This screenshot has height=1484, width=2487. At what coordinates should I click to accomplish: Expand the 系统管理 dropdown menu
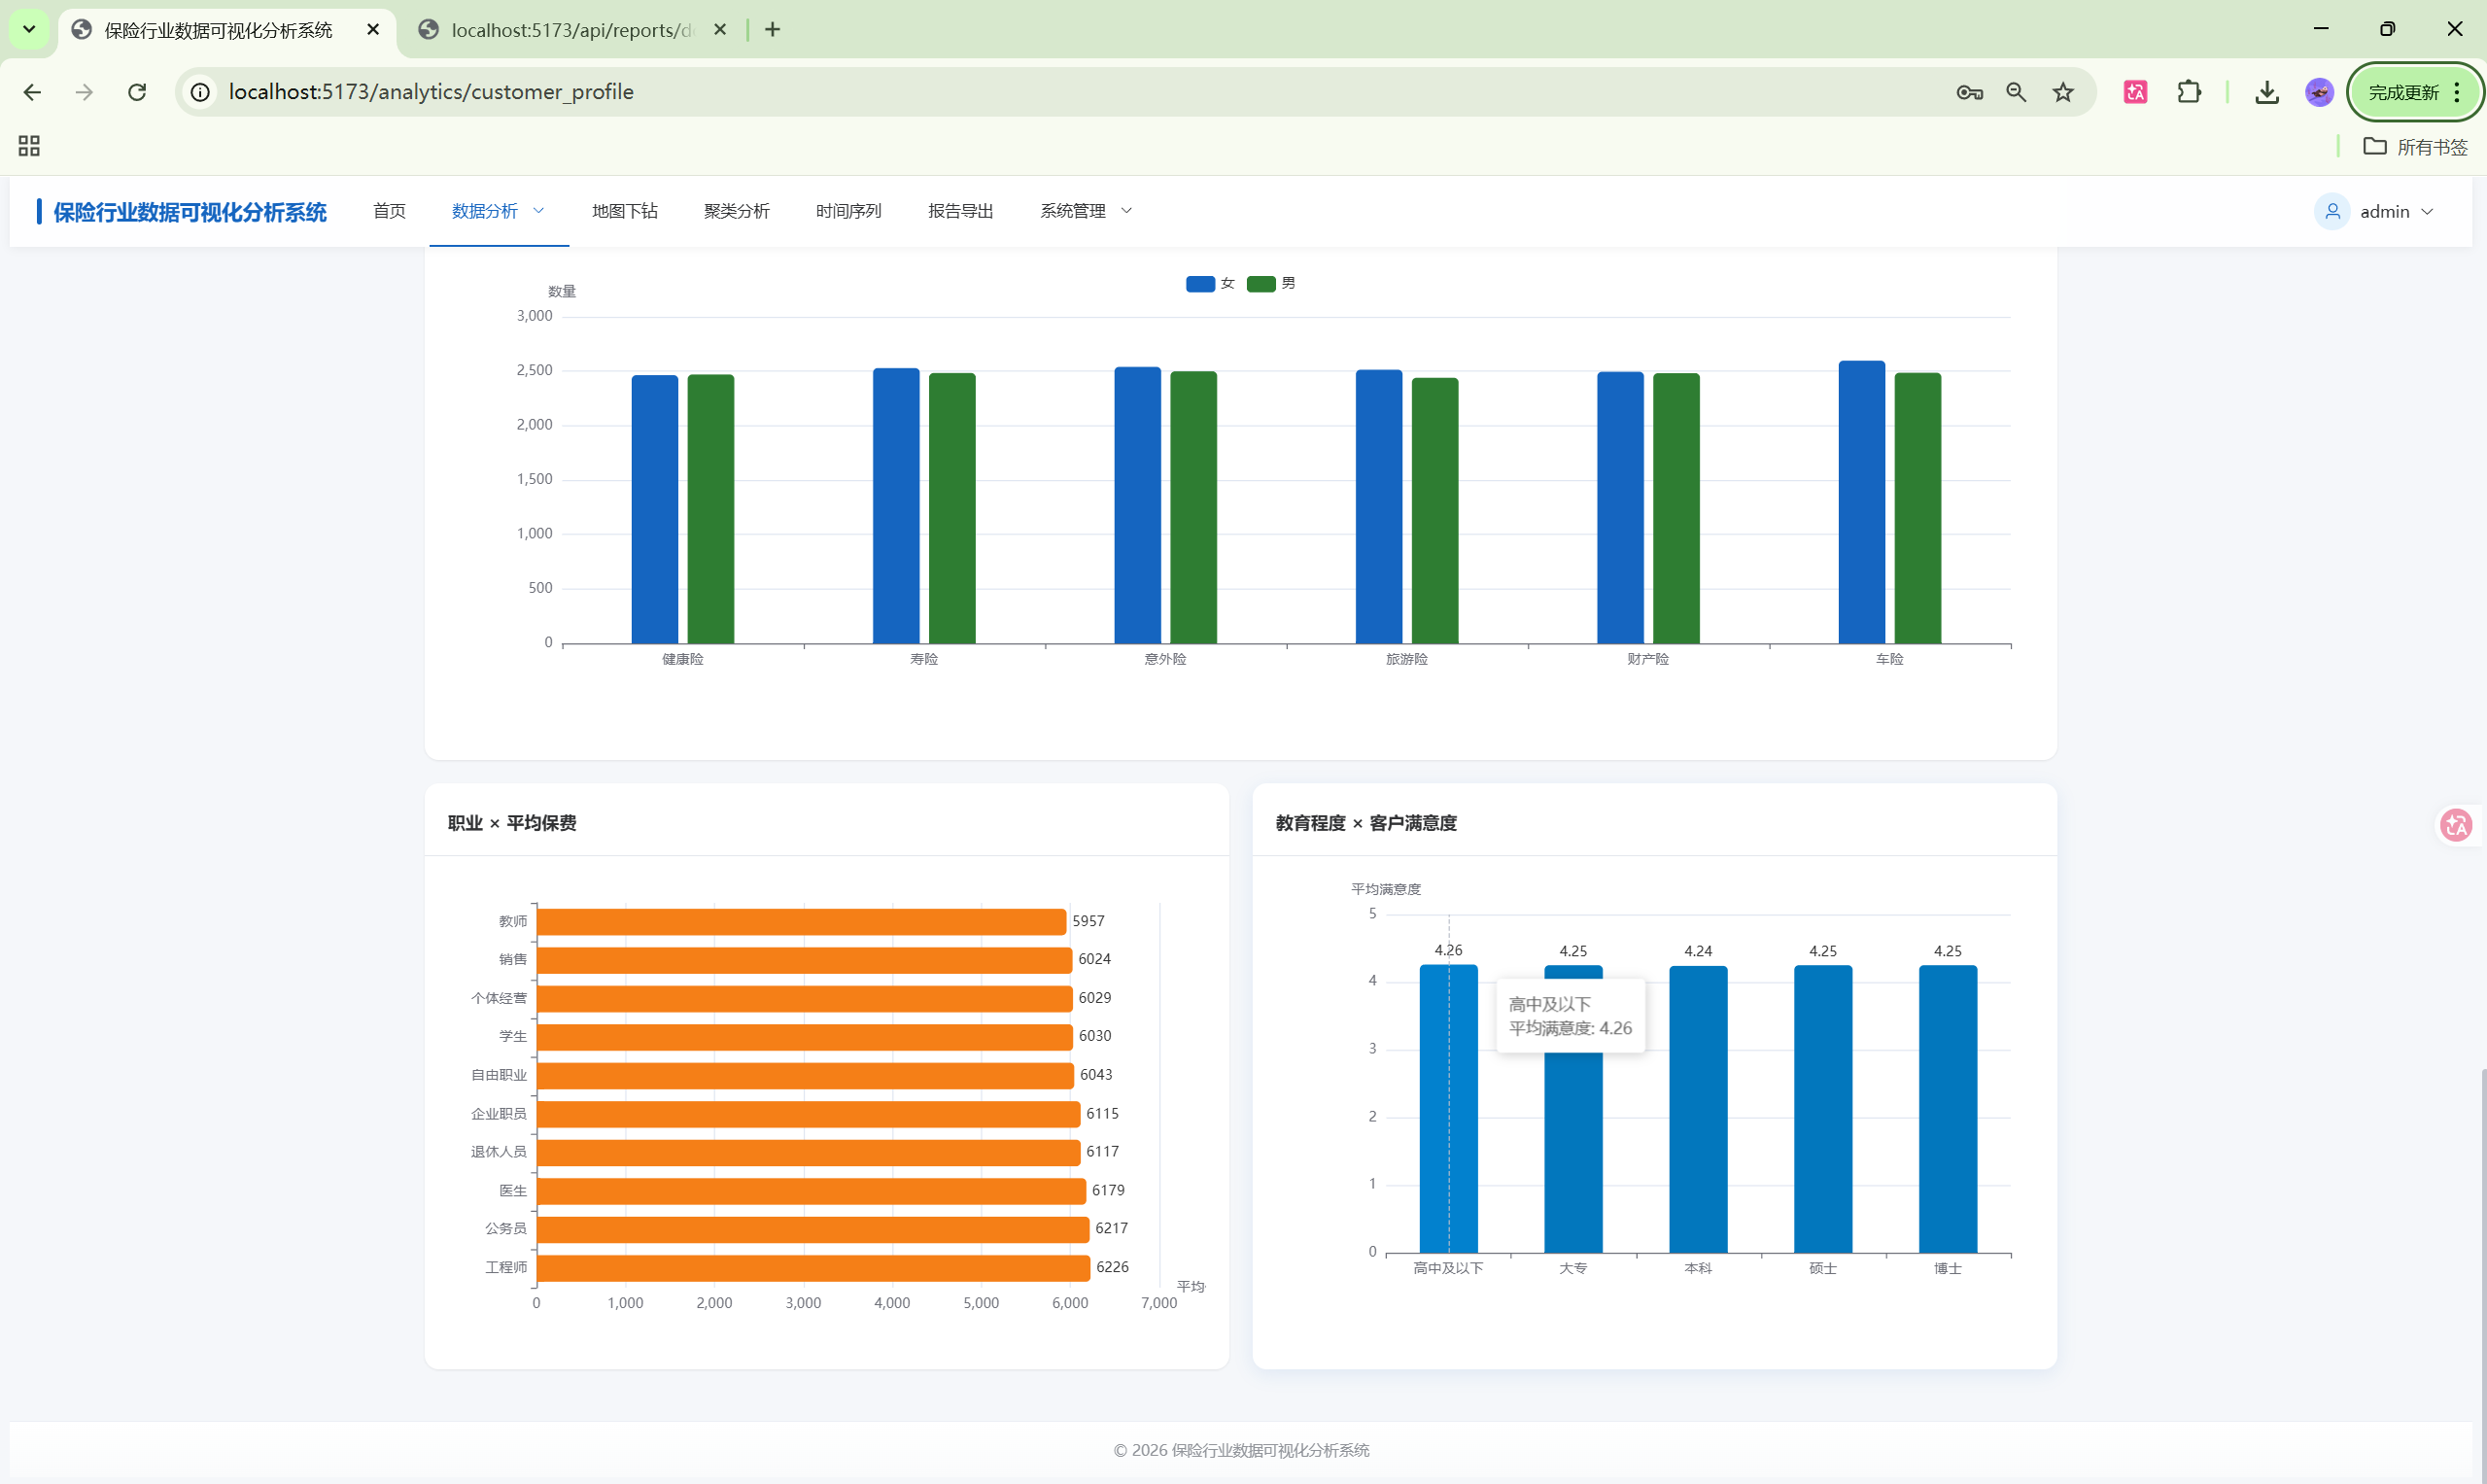click(x=1085, y=211)
